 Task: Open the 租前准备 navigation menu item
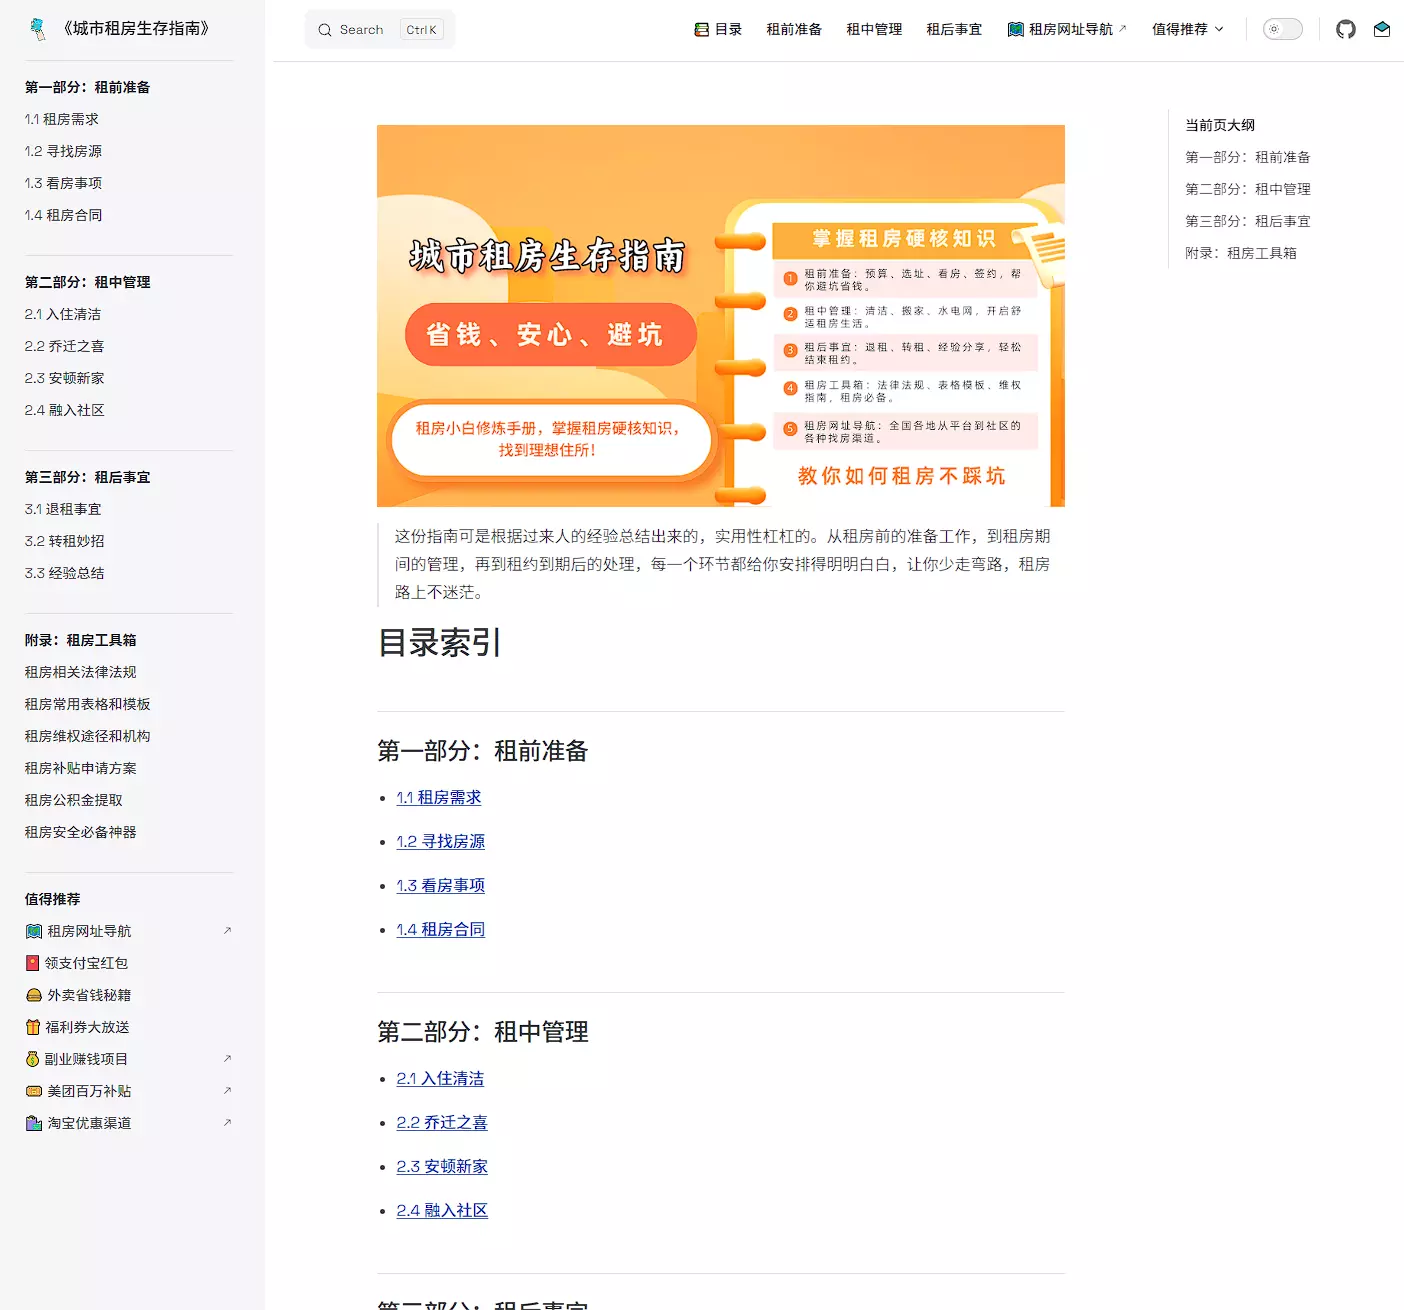[x=794, y=29]
